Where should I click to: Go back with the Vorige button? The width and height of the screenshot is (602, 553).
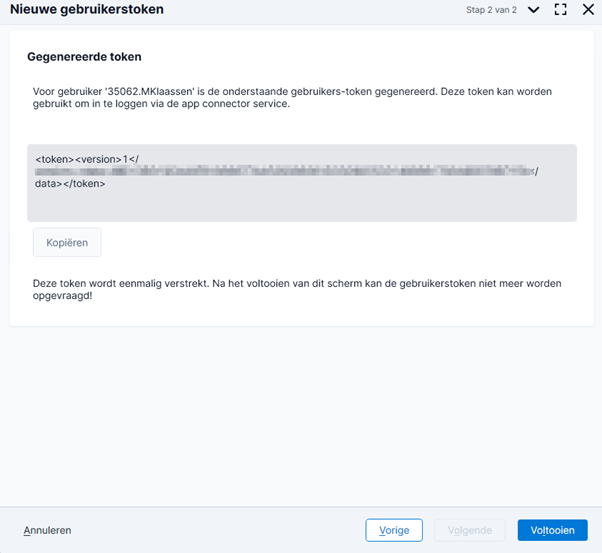click(x=394, y=530)
